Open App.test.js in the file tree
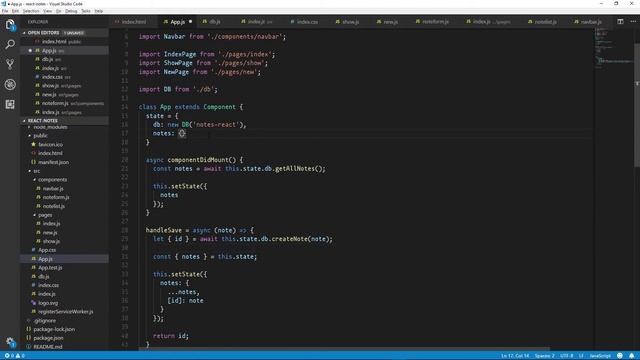Image resolution: width=640 pixels, height=360 pixels. (x=50, y=268)
